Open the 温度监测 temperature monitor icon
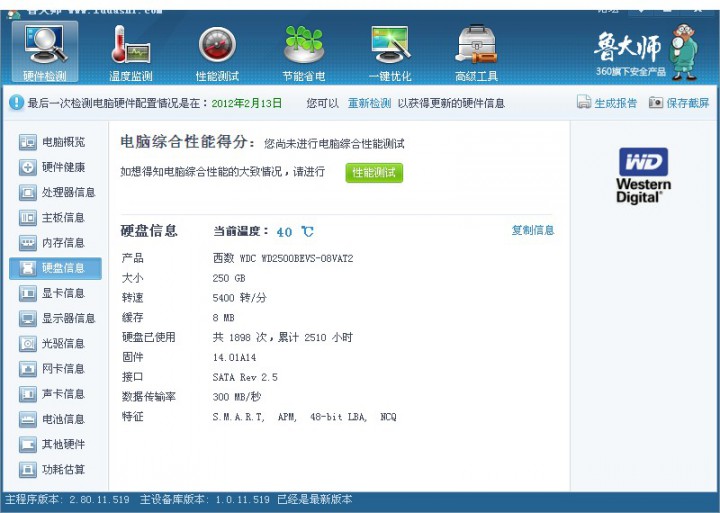This screenshot has height=513, width=720. [130, 50]
